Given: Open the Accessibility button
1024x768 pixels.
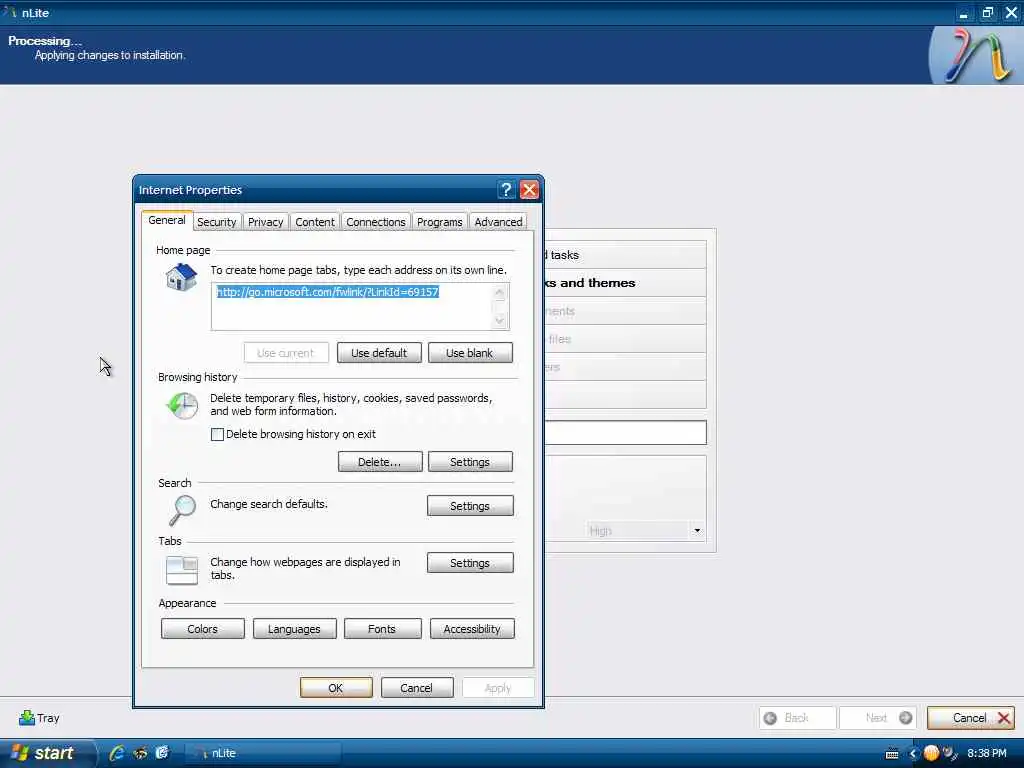Looking at the screenshot, I should click(x=472, y=628).
